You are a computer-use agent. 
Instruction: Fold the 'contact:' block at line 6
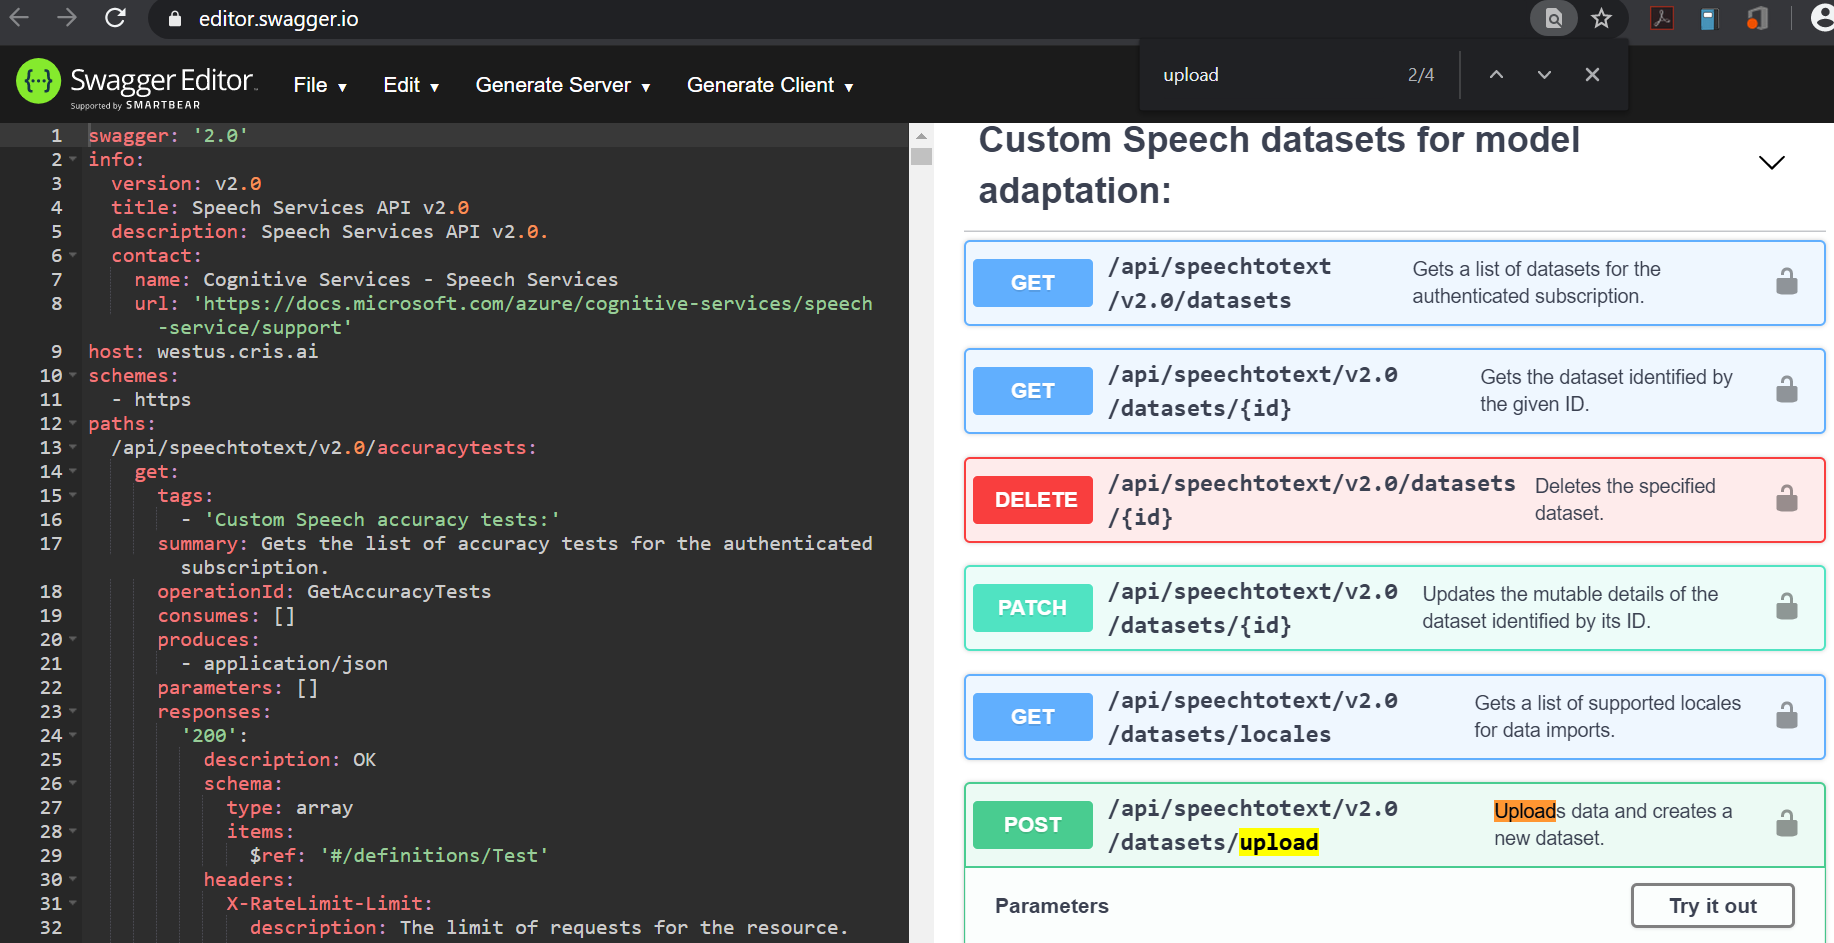pos(73,256)
